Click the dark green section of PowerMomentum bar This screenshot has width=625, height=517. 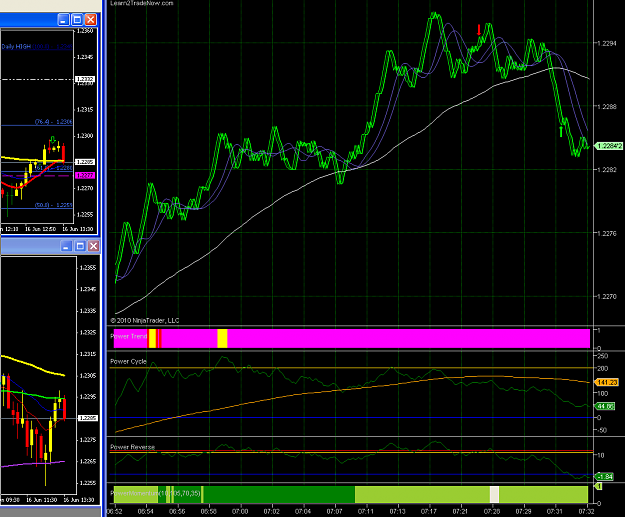tap(279, 494)
